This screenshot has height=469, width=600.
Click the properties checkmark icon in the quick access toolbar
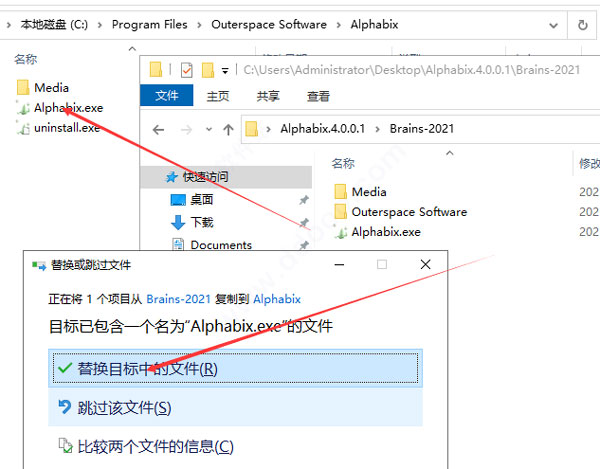(x=186, y=70)
